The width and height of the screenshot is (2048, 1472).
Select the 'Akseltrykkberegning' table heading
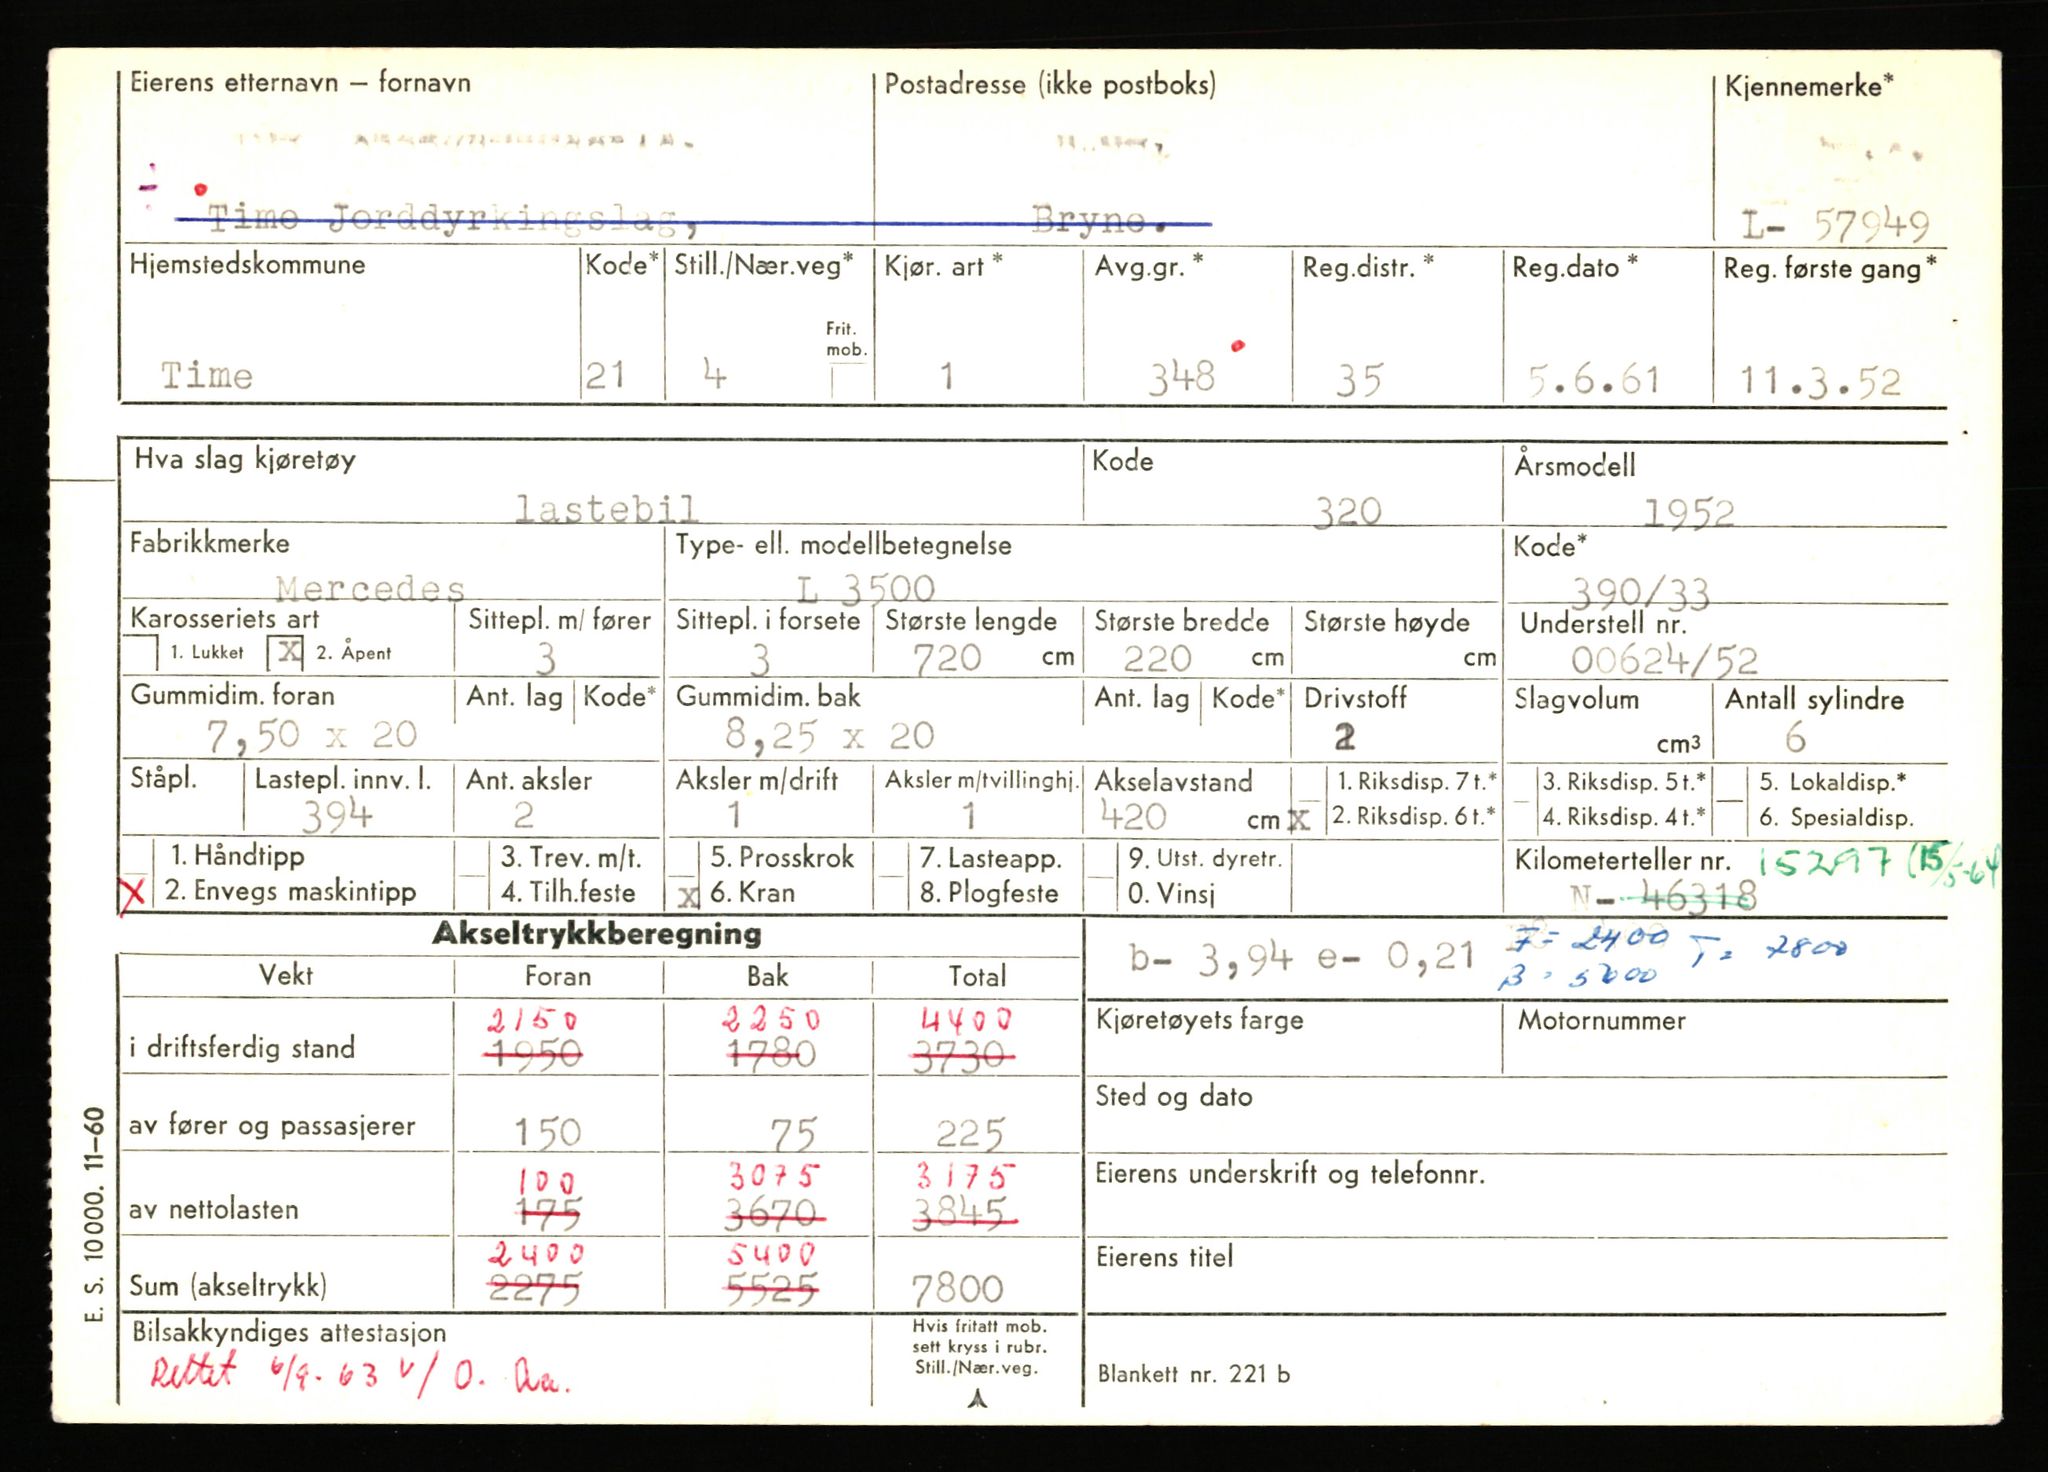pyautogui.click(x=597, y=934)
